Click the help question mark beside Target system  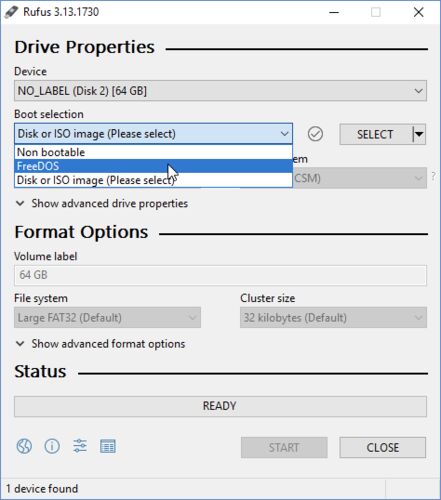(433, 177)
